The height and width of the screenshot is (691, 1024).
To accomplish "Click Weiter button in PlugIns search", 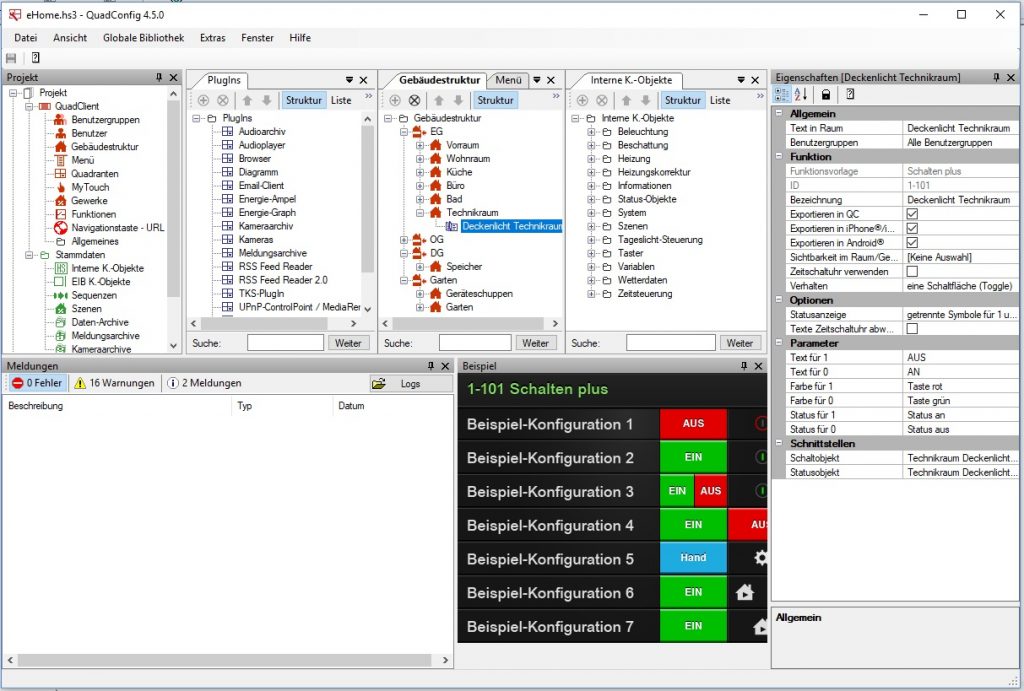I will pos(348,343).
